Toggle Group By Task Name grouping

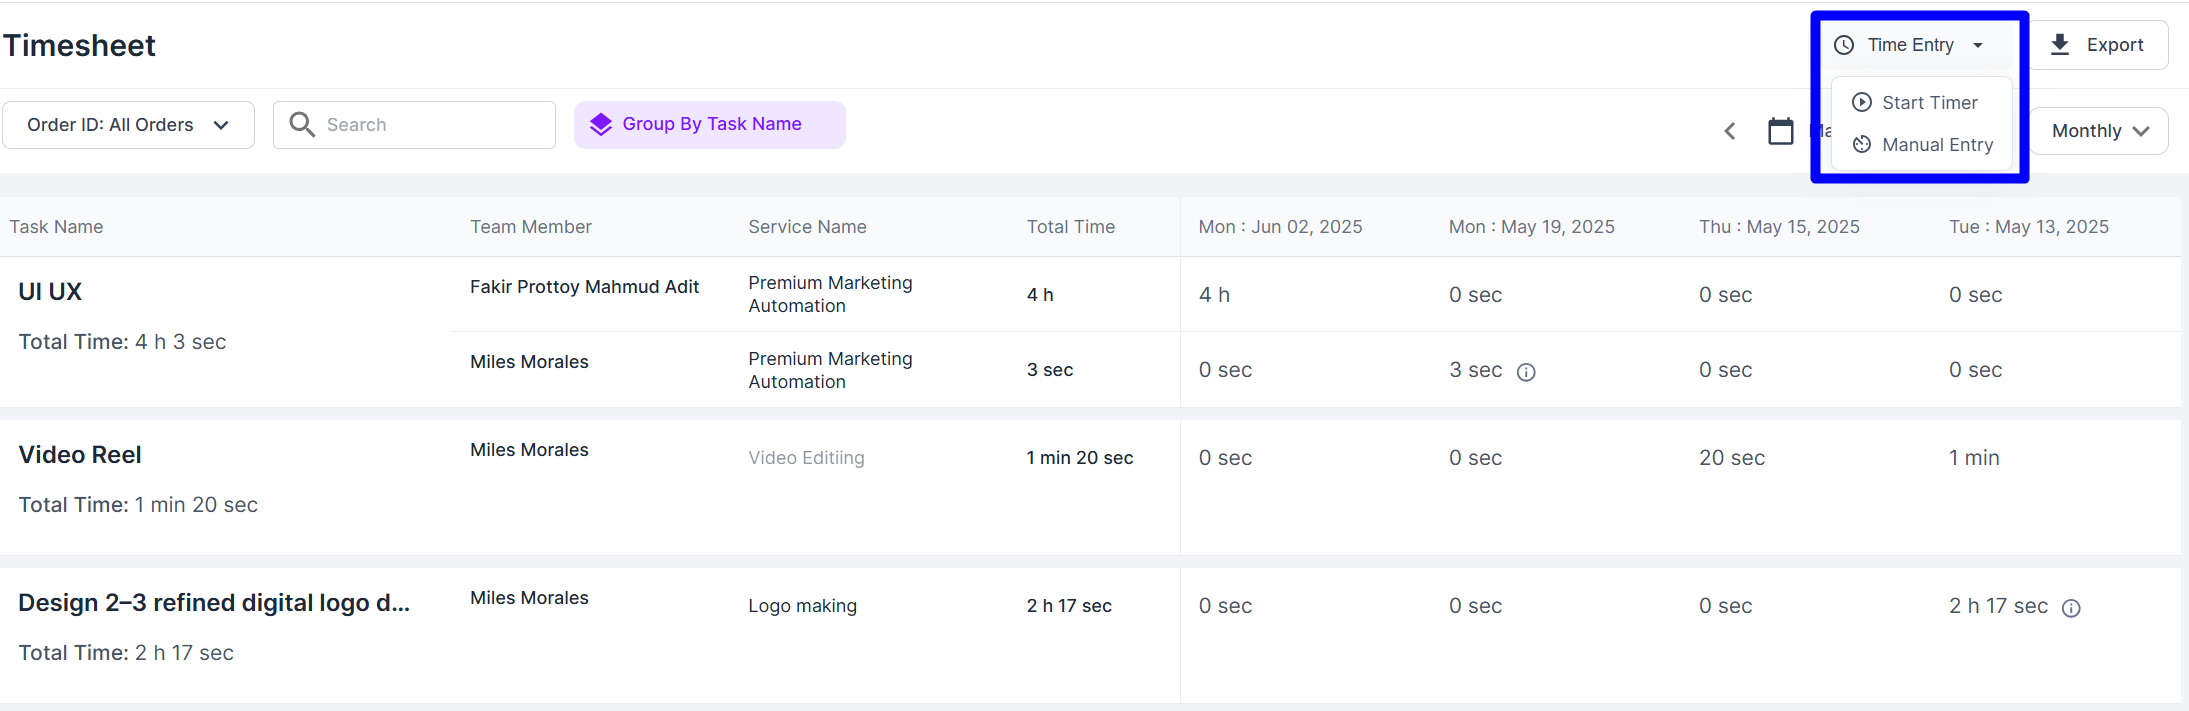pos(710,124)
